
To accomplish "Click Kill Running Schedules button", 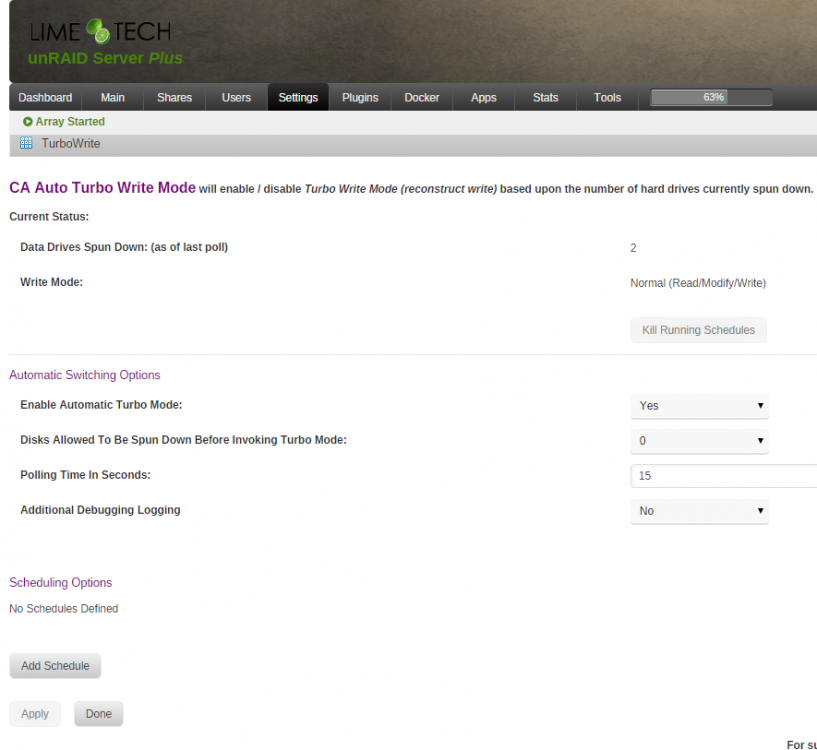I will (698, 330).
